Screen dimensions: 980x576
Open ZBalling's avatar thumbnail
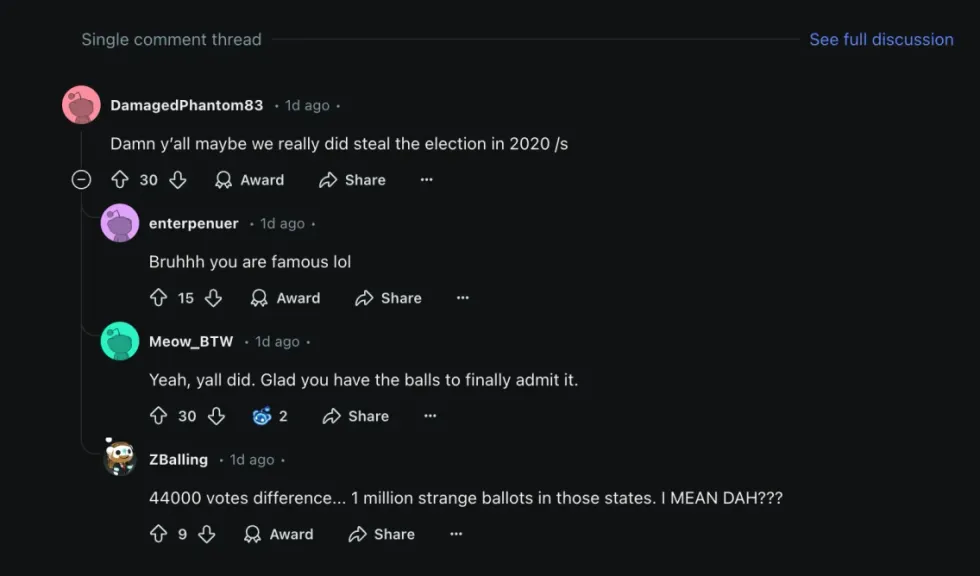120,459
